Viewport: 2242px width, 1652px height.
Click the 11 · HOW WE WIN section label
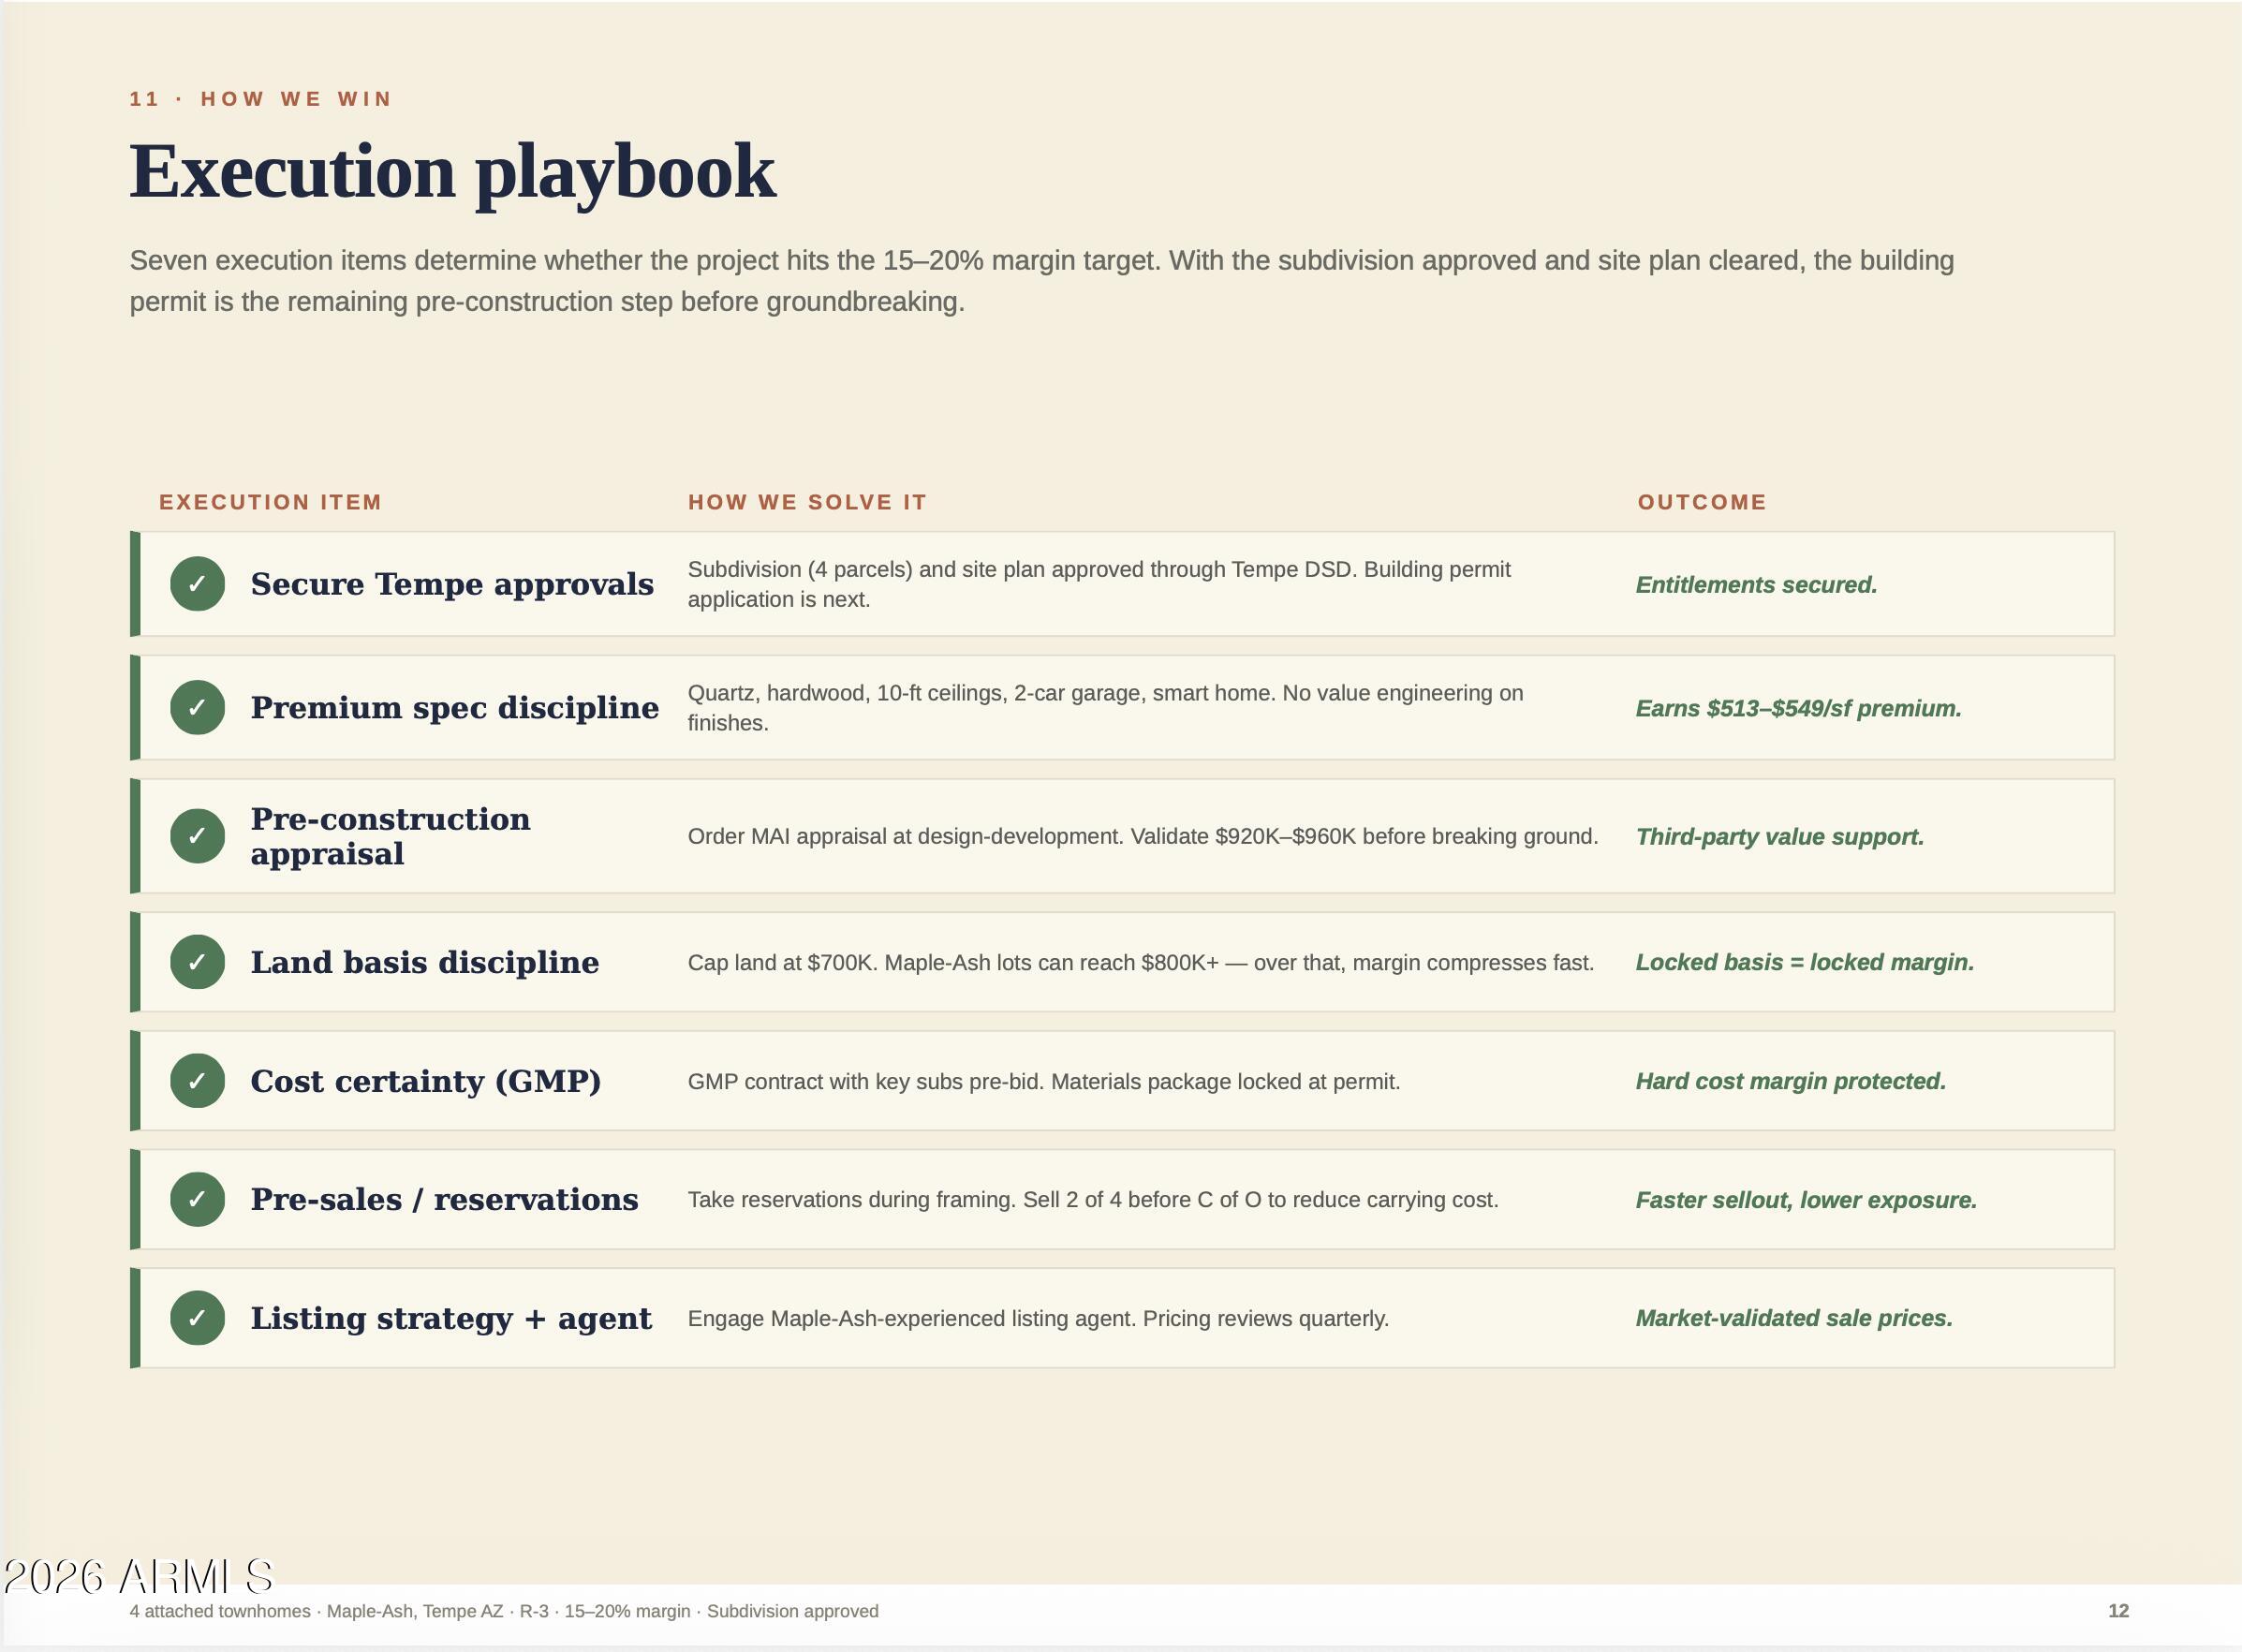(x=261, y=99)
